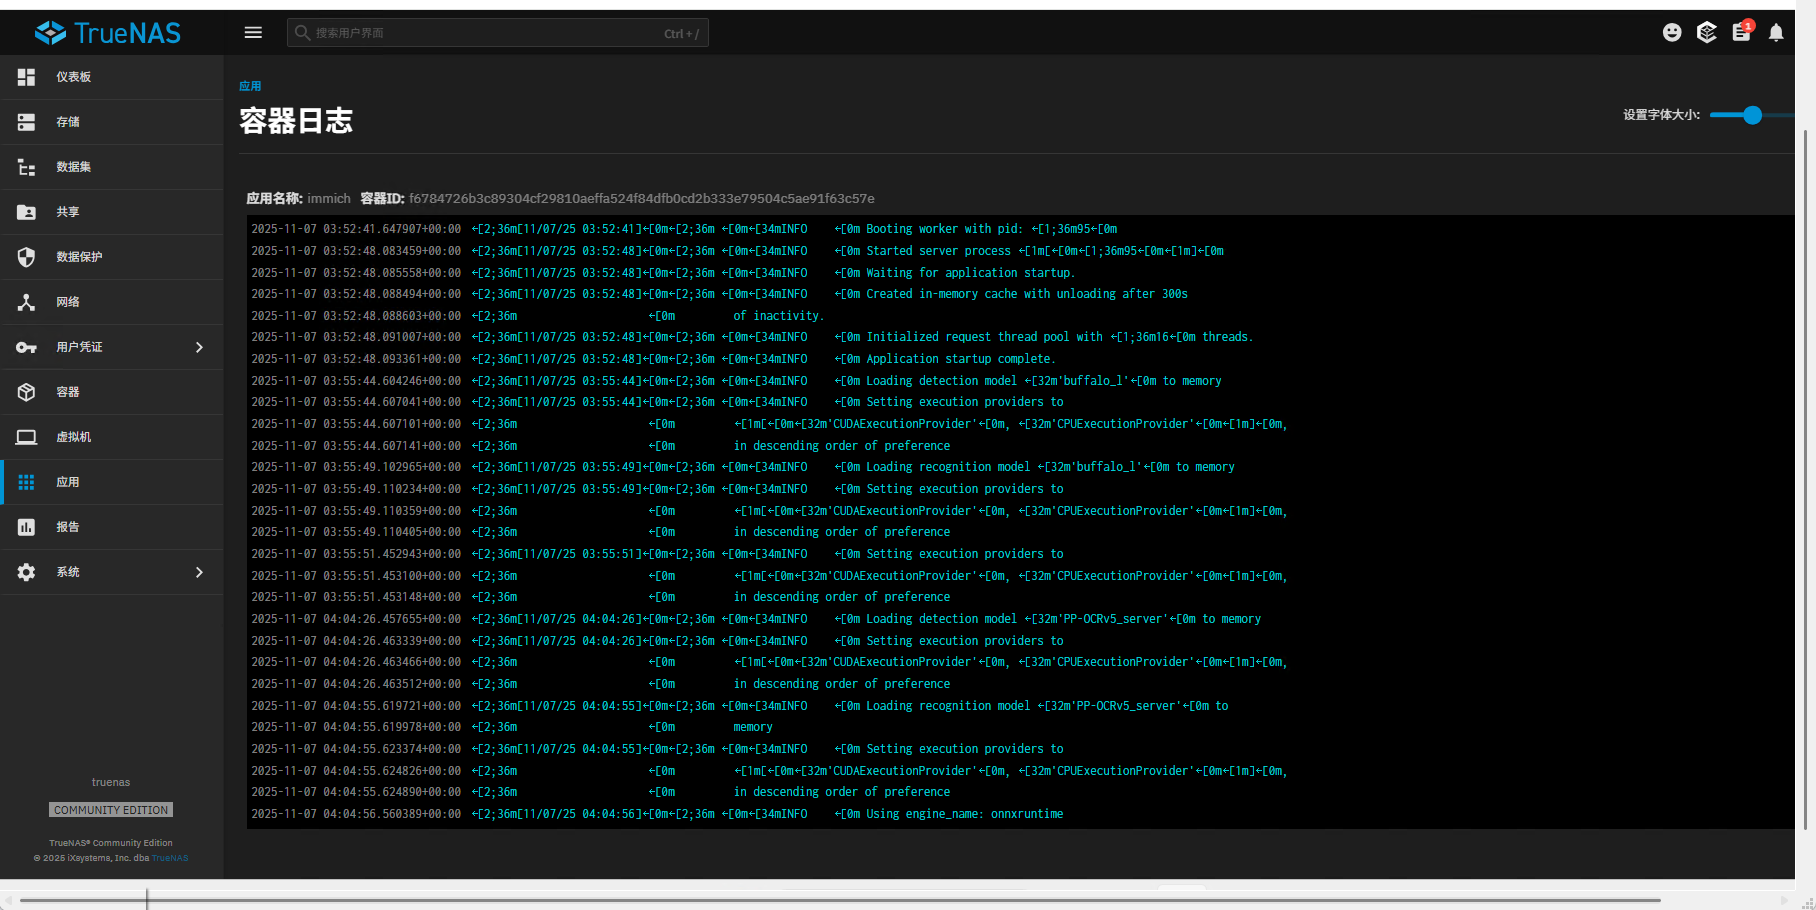Click log line 'Created in-memory cache'
Viewport: 1816px width, 910px height.
(x=719, y=294)
